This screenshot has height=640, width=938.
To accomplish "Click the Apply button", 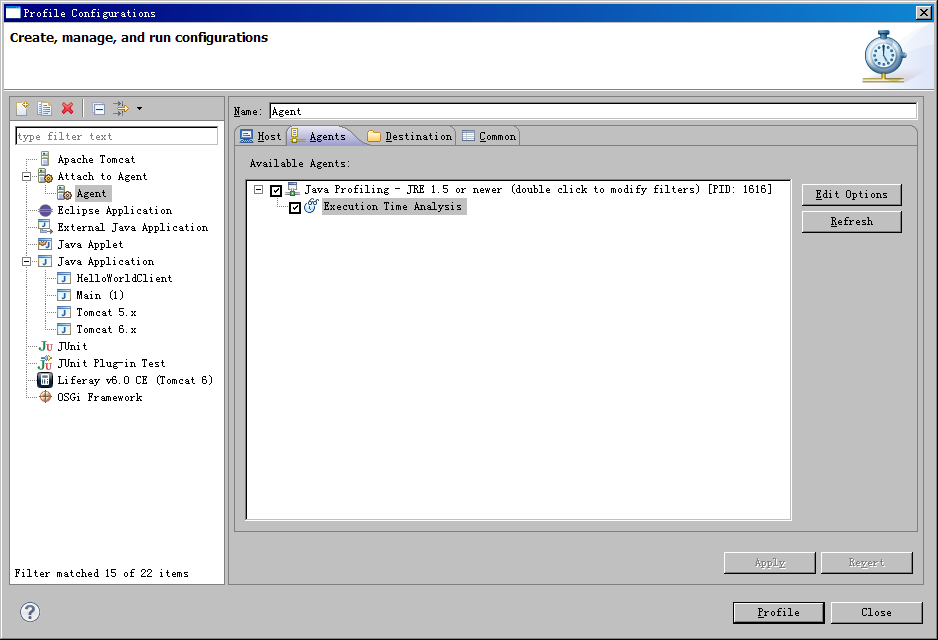I will tap(769, 563).
